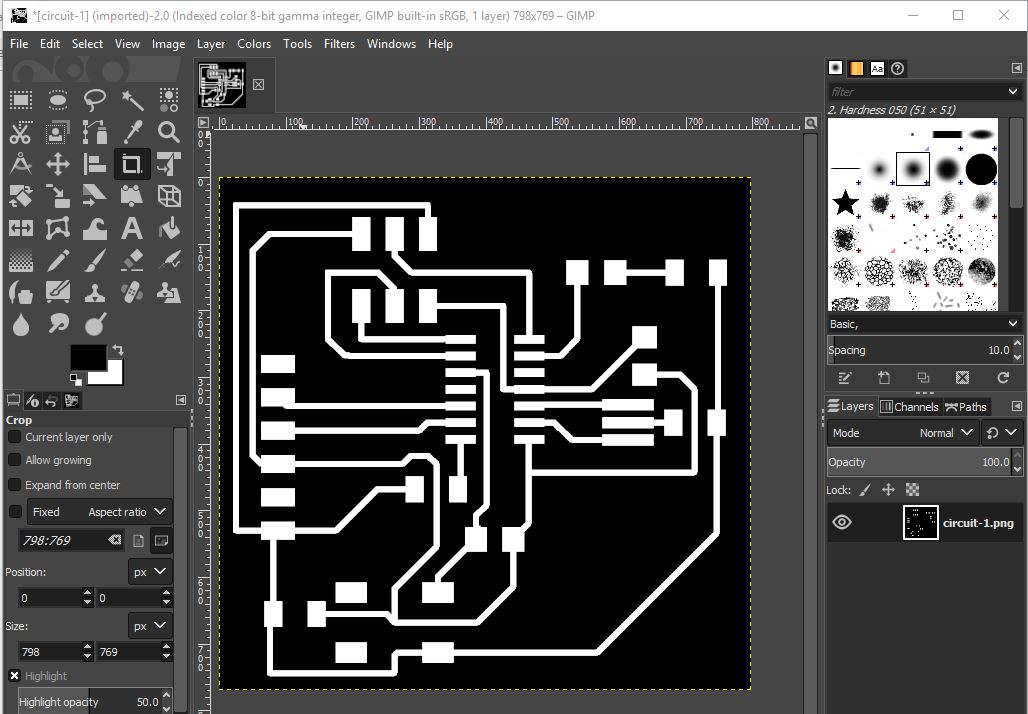Image resolution: width=1028 pixels, height=714 pixels.
Task: Enable Current layer only checkbox
Action: coord(14,437)
